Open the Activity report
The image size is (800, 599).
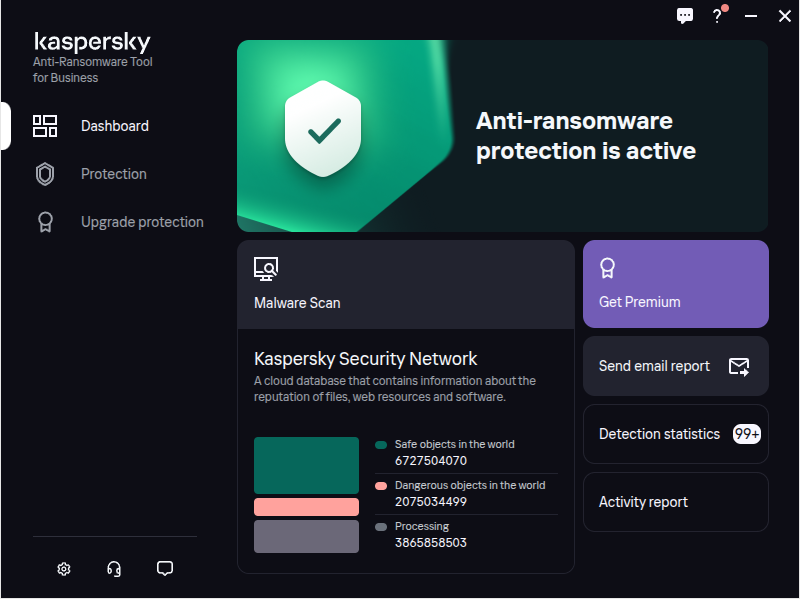[676, 502]
